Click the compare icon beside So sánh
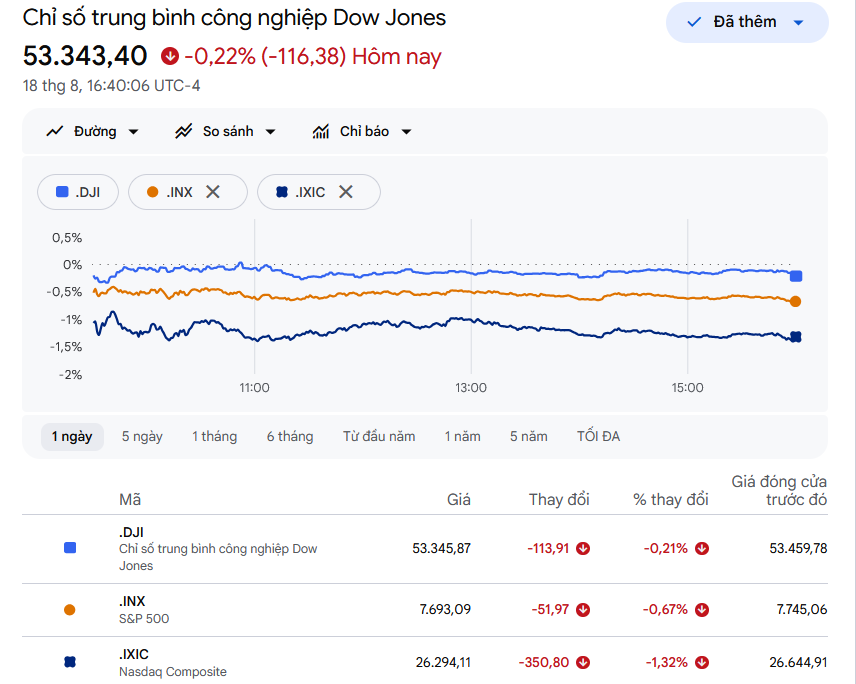The height and width of the screenshot is (684, 856). pos(183,132)
